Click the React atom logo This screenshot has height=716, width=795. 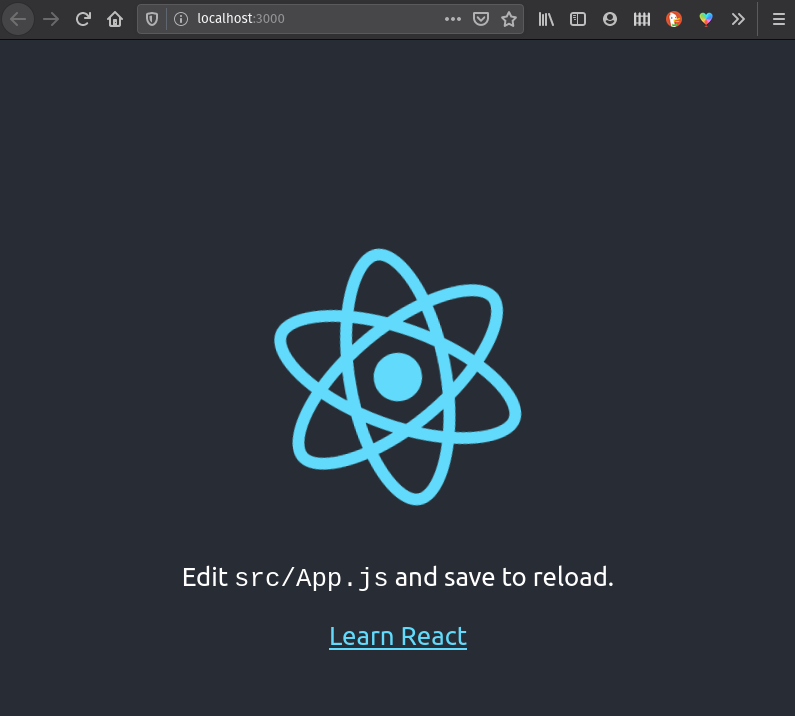pos(398,377)
